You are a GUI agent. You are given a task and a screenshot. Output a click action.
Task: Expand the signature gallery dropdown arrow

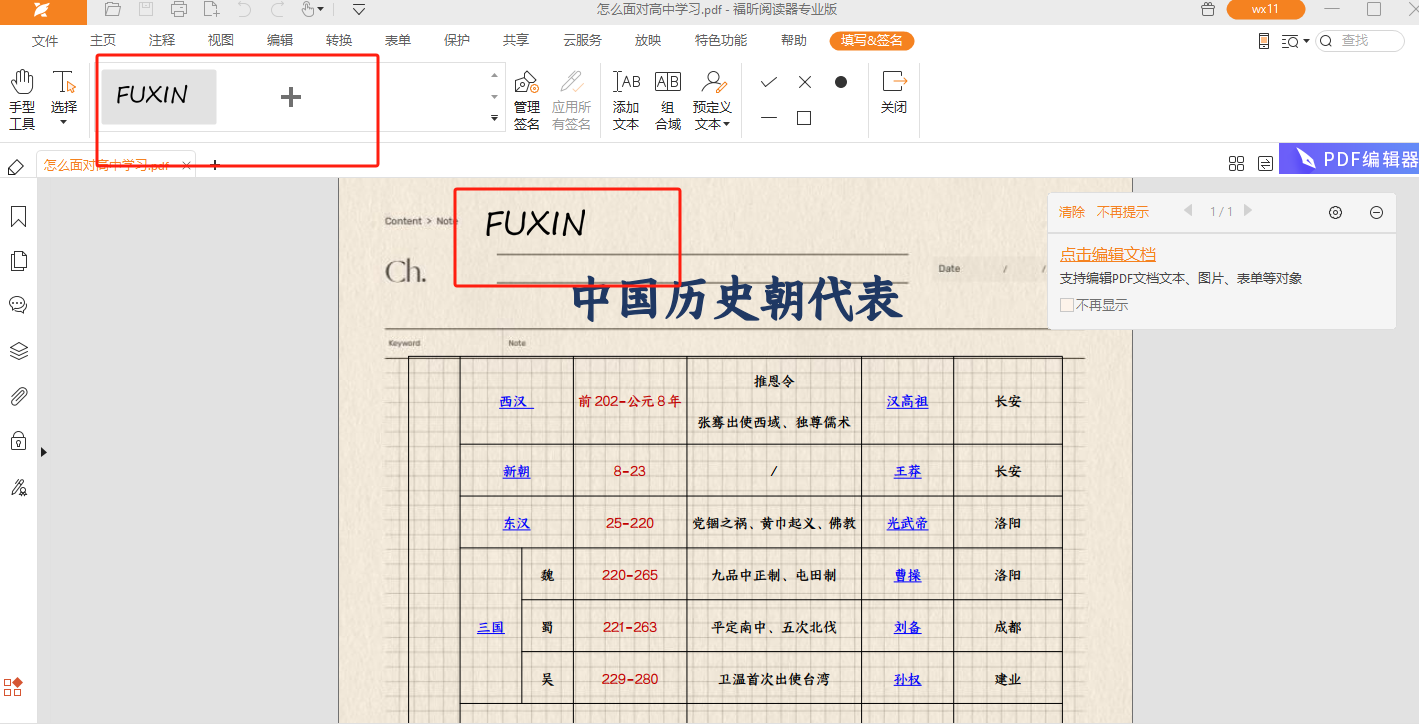[x=494, y=118]
